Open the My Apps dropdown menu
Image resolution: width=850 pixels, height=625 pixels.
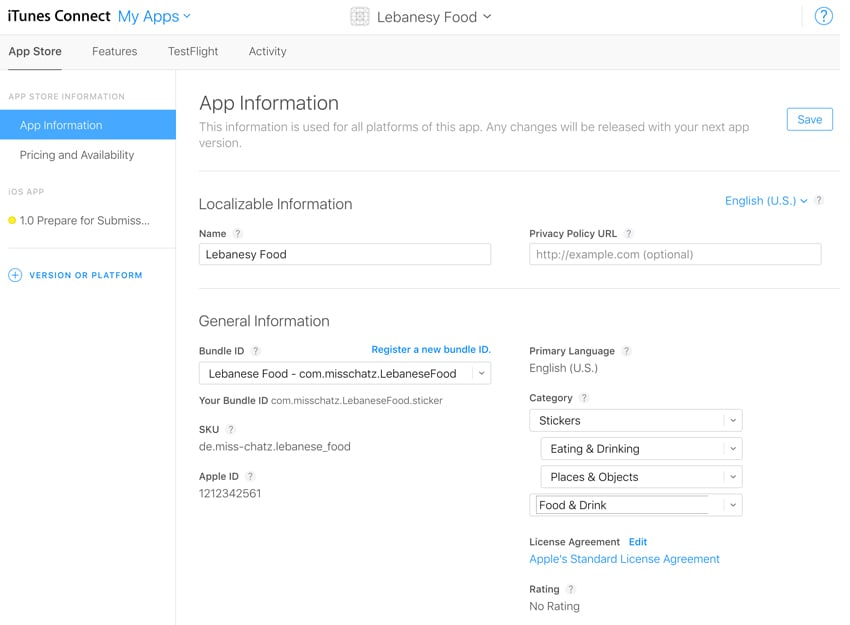click(x=154, y=16)
